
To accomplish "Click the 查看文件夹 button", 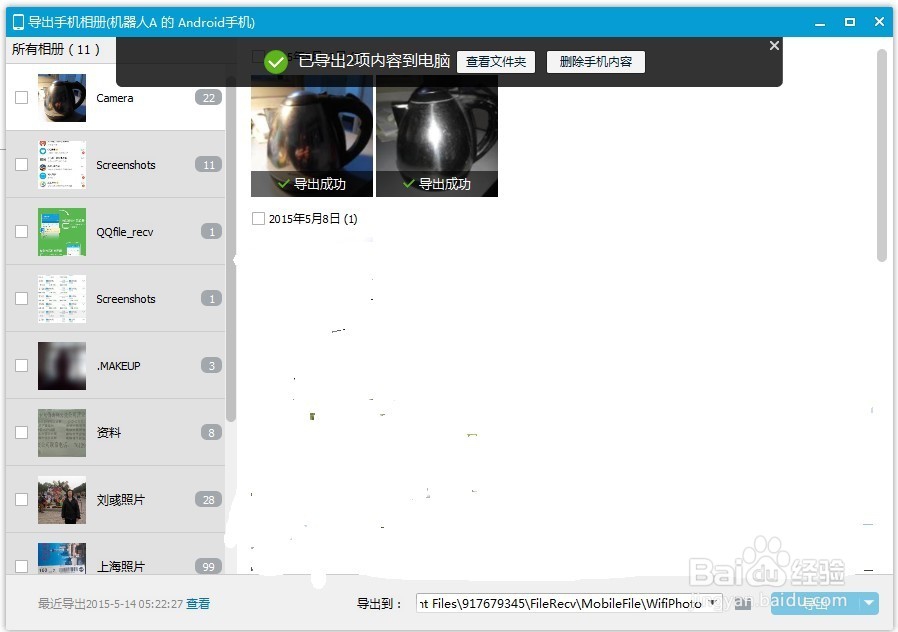I will point(497,61).
